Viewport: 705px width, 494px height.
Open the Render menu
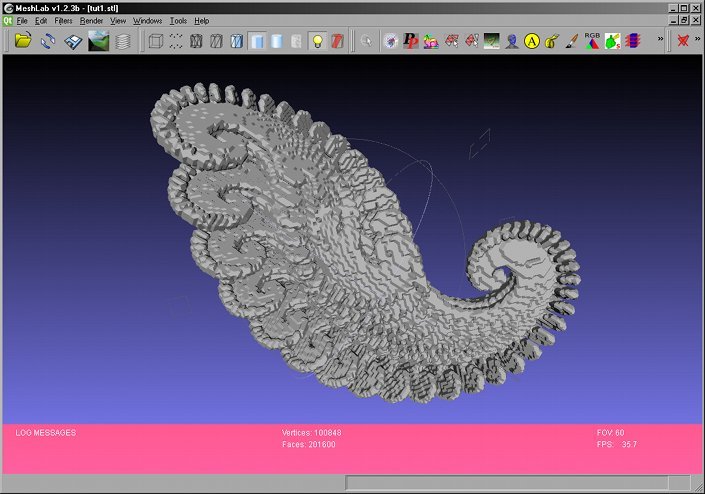91,20
